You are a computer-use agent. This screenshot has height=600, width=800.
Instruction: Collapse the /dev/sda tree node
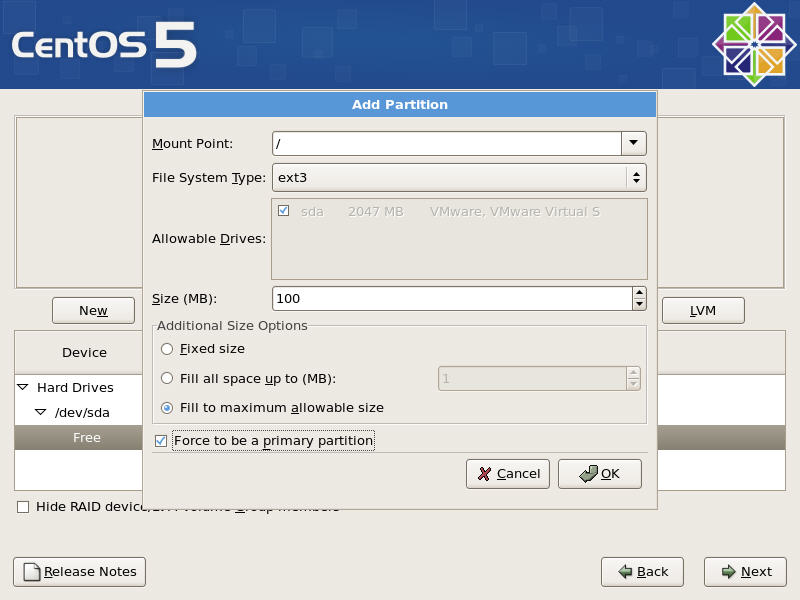41,412
